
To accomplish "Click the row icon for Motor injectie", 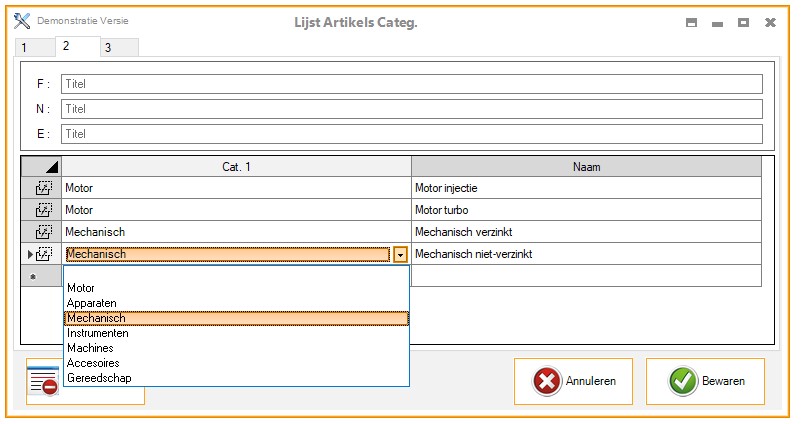I will click(x=43, y=186).
